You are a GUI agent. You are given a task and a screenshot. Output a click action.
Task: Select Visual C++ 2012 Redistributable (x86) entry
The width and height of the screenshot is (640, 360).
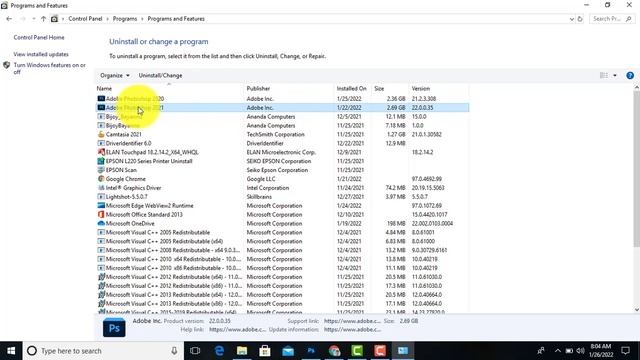pos(173,286)
